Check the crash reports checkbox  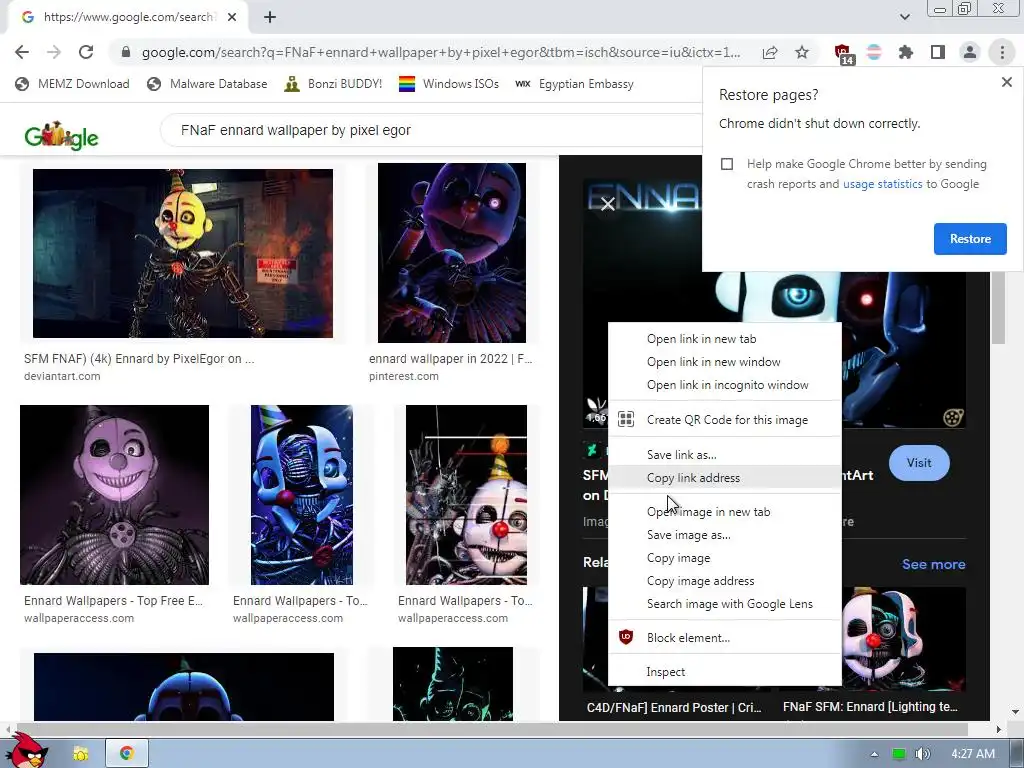[x=727, y=164]
